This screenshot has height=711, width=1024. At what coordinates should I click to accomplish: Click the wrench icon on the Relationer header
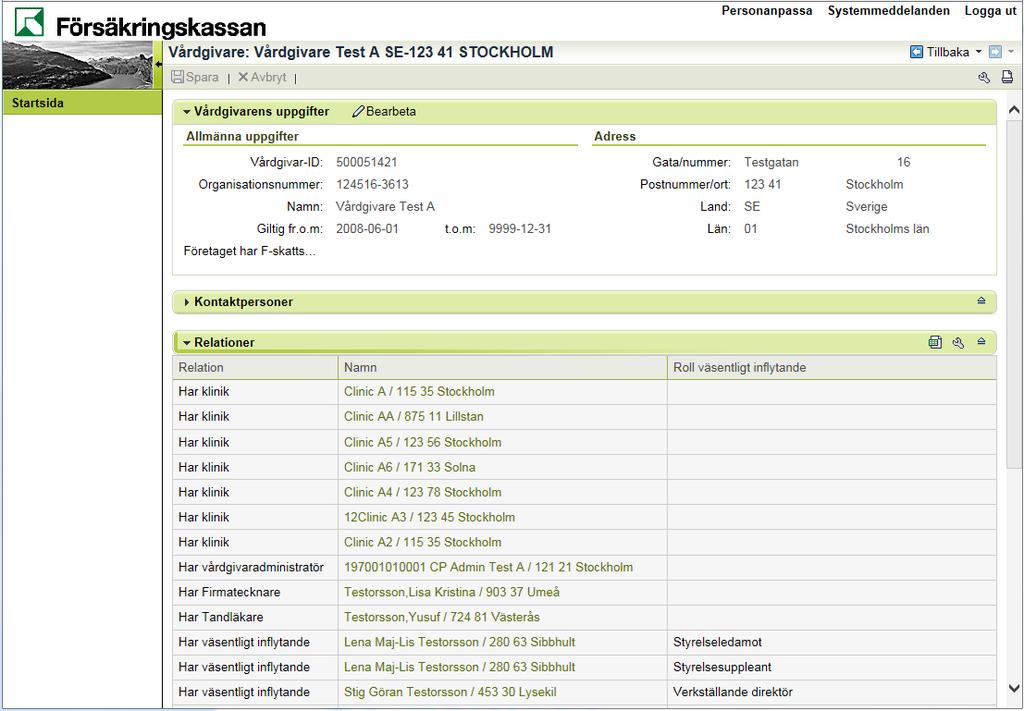pyautogui.click(x=958, y=343)
